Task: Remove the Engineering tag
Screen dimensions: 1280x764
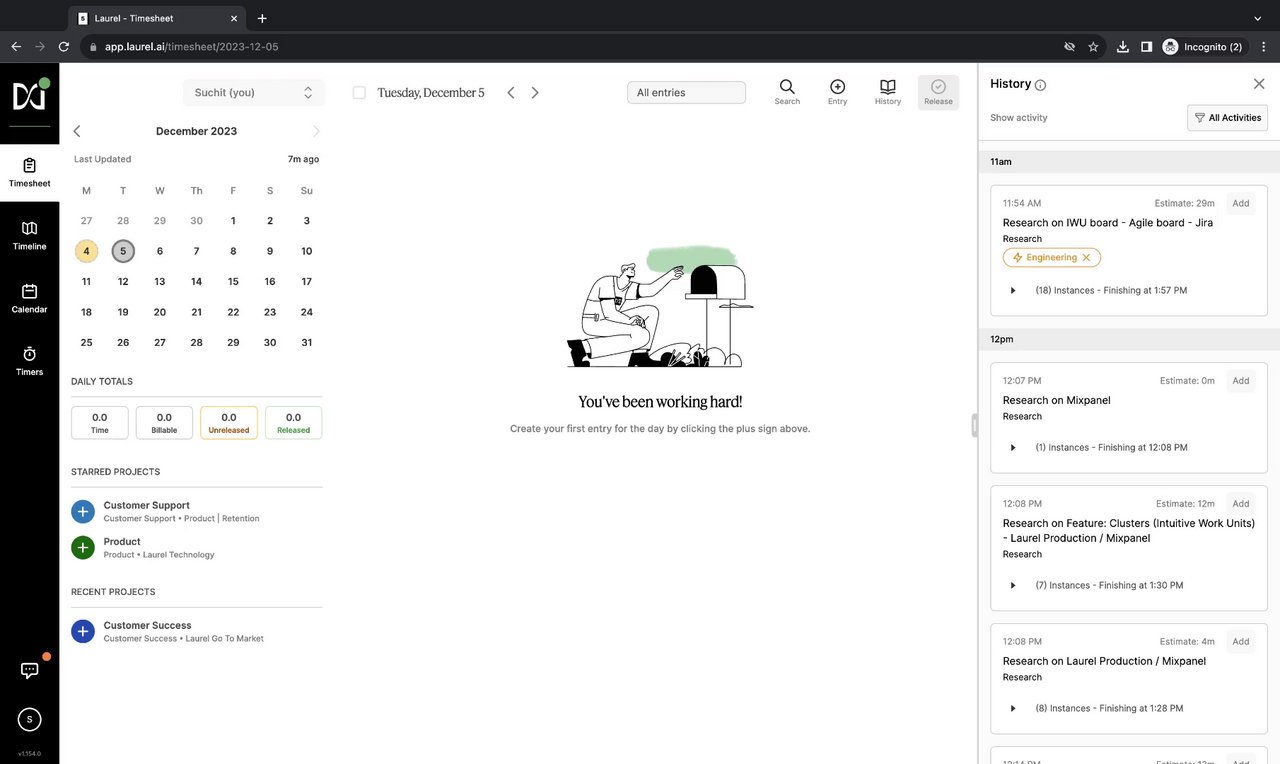Action: [1086, 257]
